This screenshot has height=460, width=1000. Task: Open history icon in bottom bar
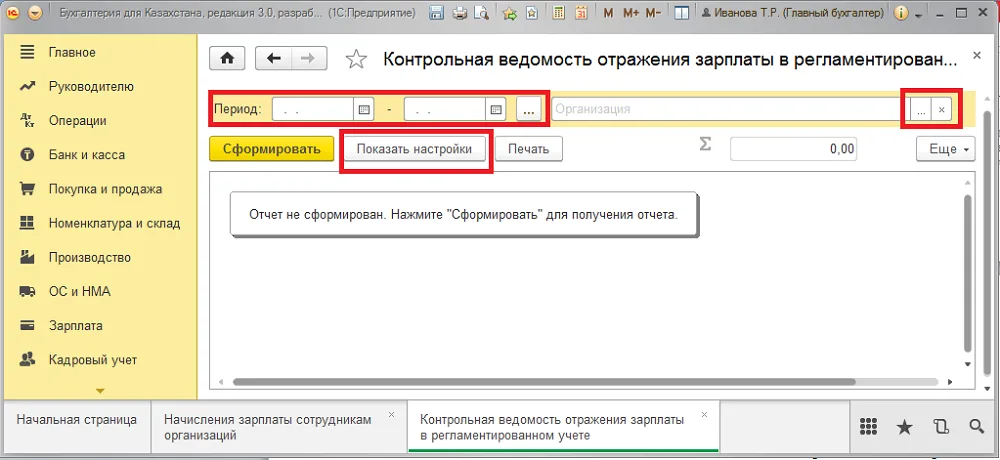pos(941,427)
